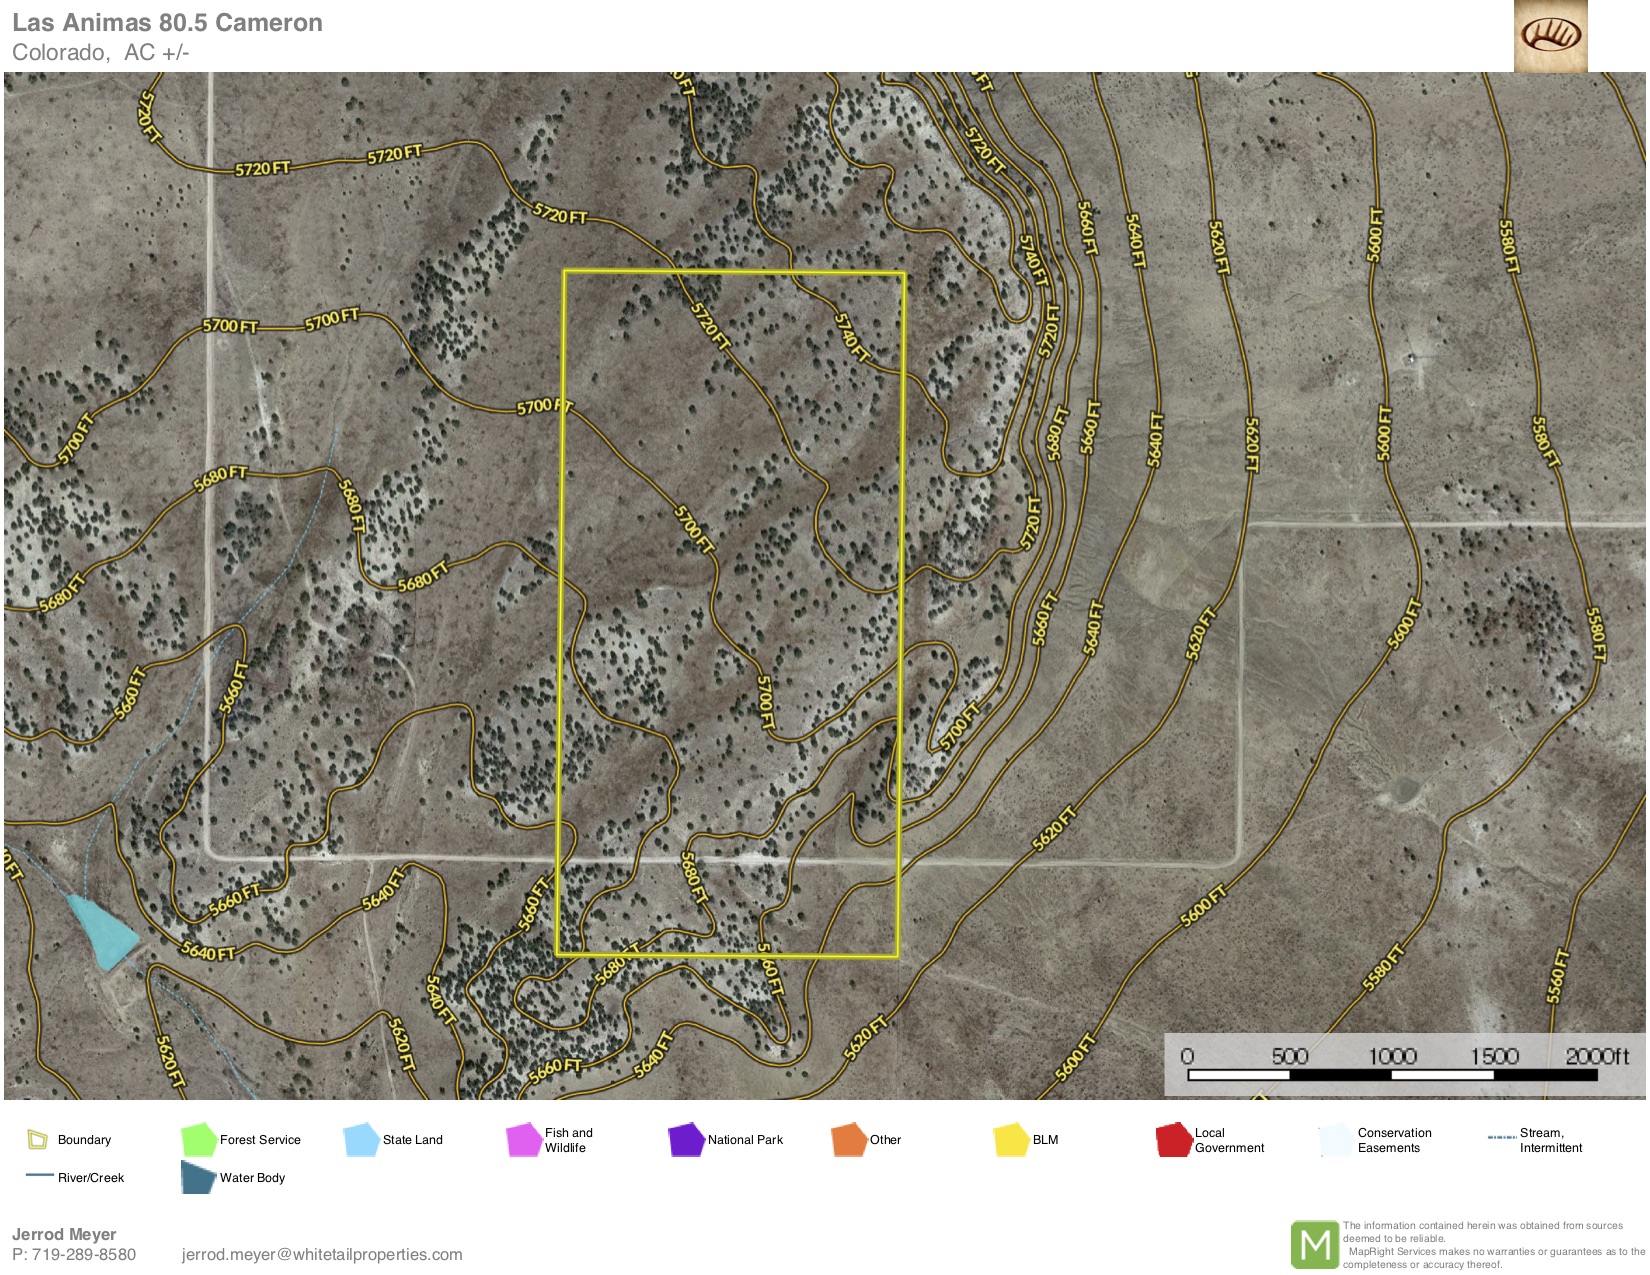Click the Water Body legend icon
This screenshot has height=1275, width=1650.
point(198,1177)
